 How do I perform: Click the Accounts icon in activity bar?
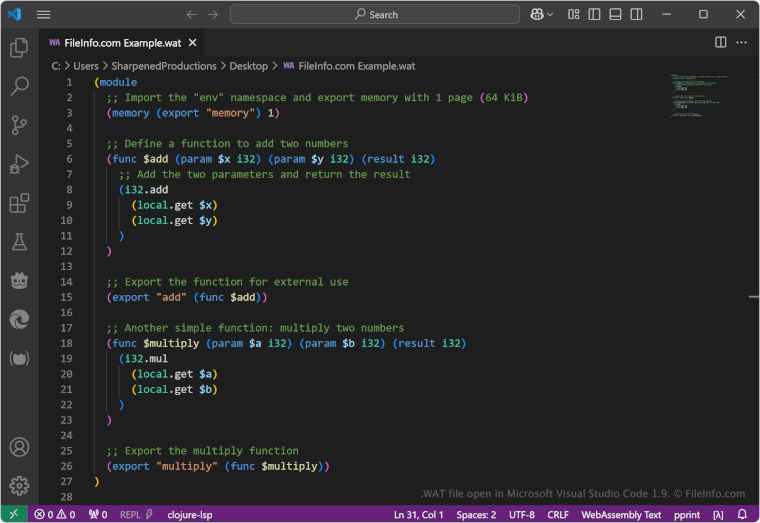(19, 447)
